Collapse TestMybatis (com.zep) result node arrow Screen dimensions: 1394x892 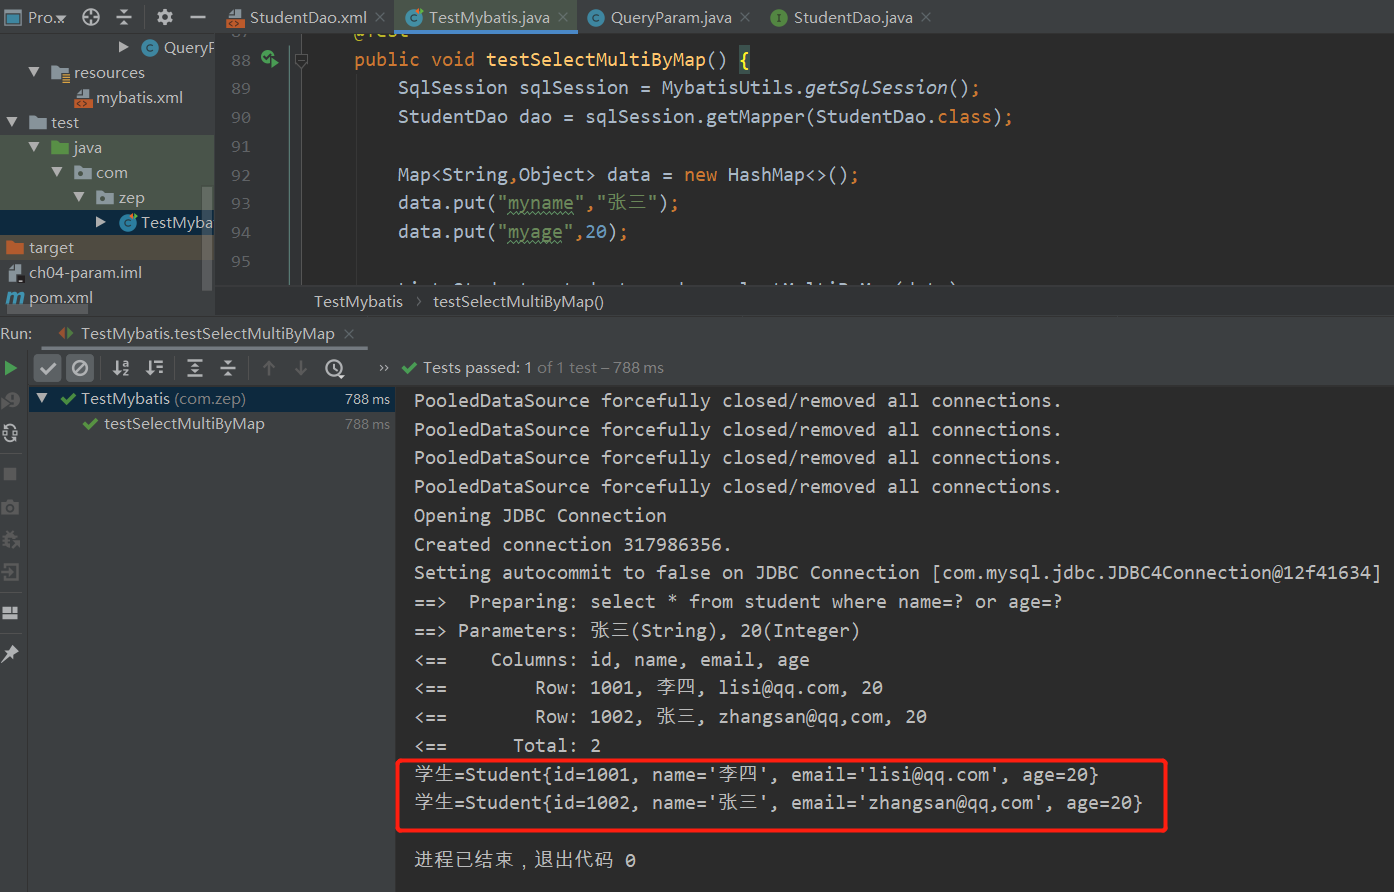(42, 398)
